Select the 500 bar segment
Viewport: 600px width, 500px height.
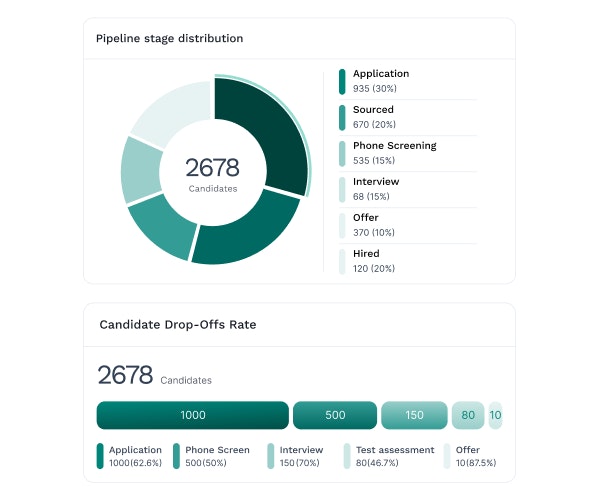[335, 415]
